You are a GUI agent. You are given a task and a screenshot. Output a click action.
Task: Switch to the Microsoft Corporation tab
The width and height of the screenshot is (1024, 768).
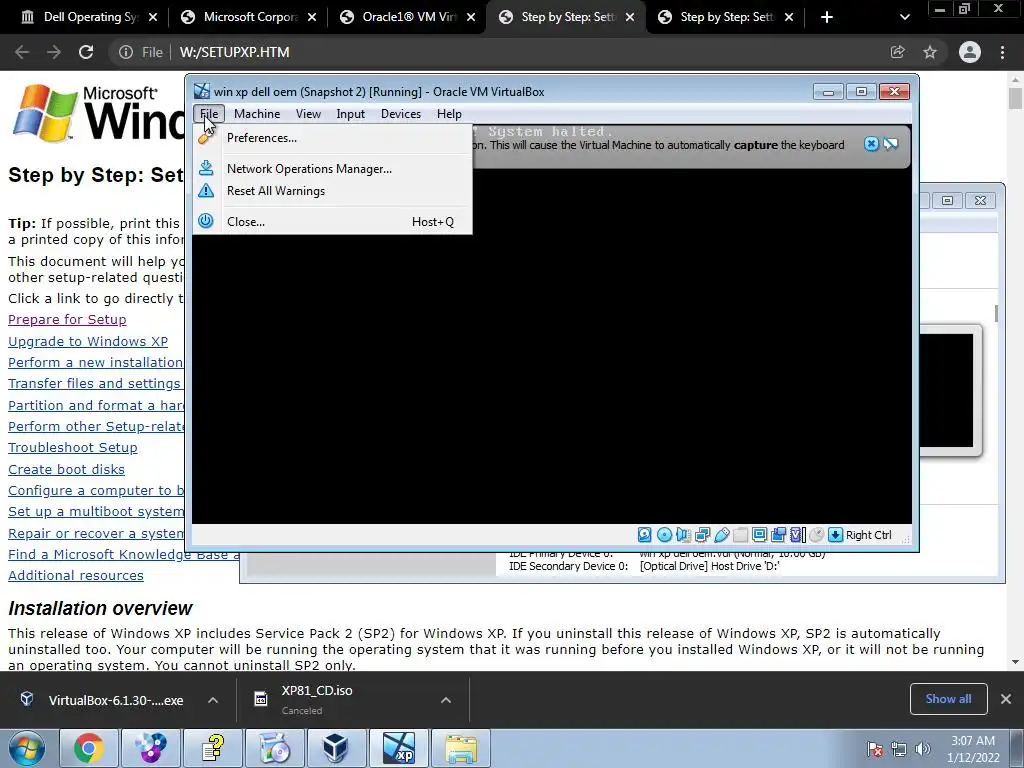[248, 17]
